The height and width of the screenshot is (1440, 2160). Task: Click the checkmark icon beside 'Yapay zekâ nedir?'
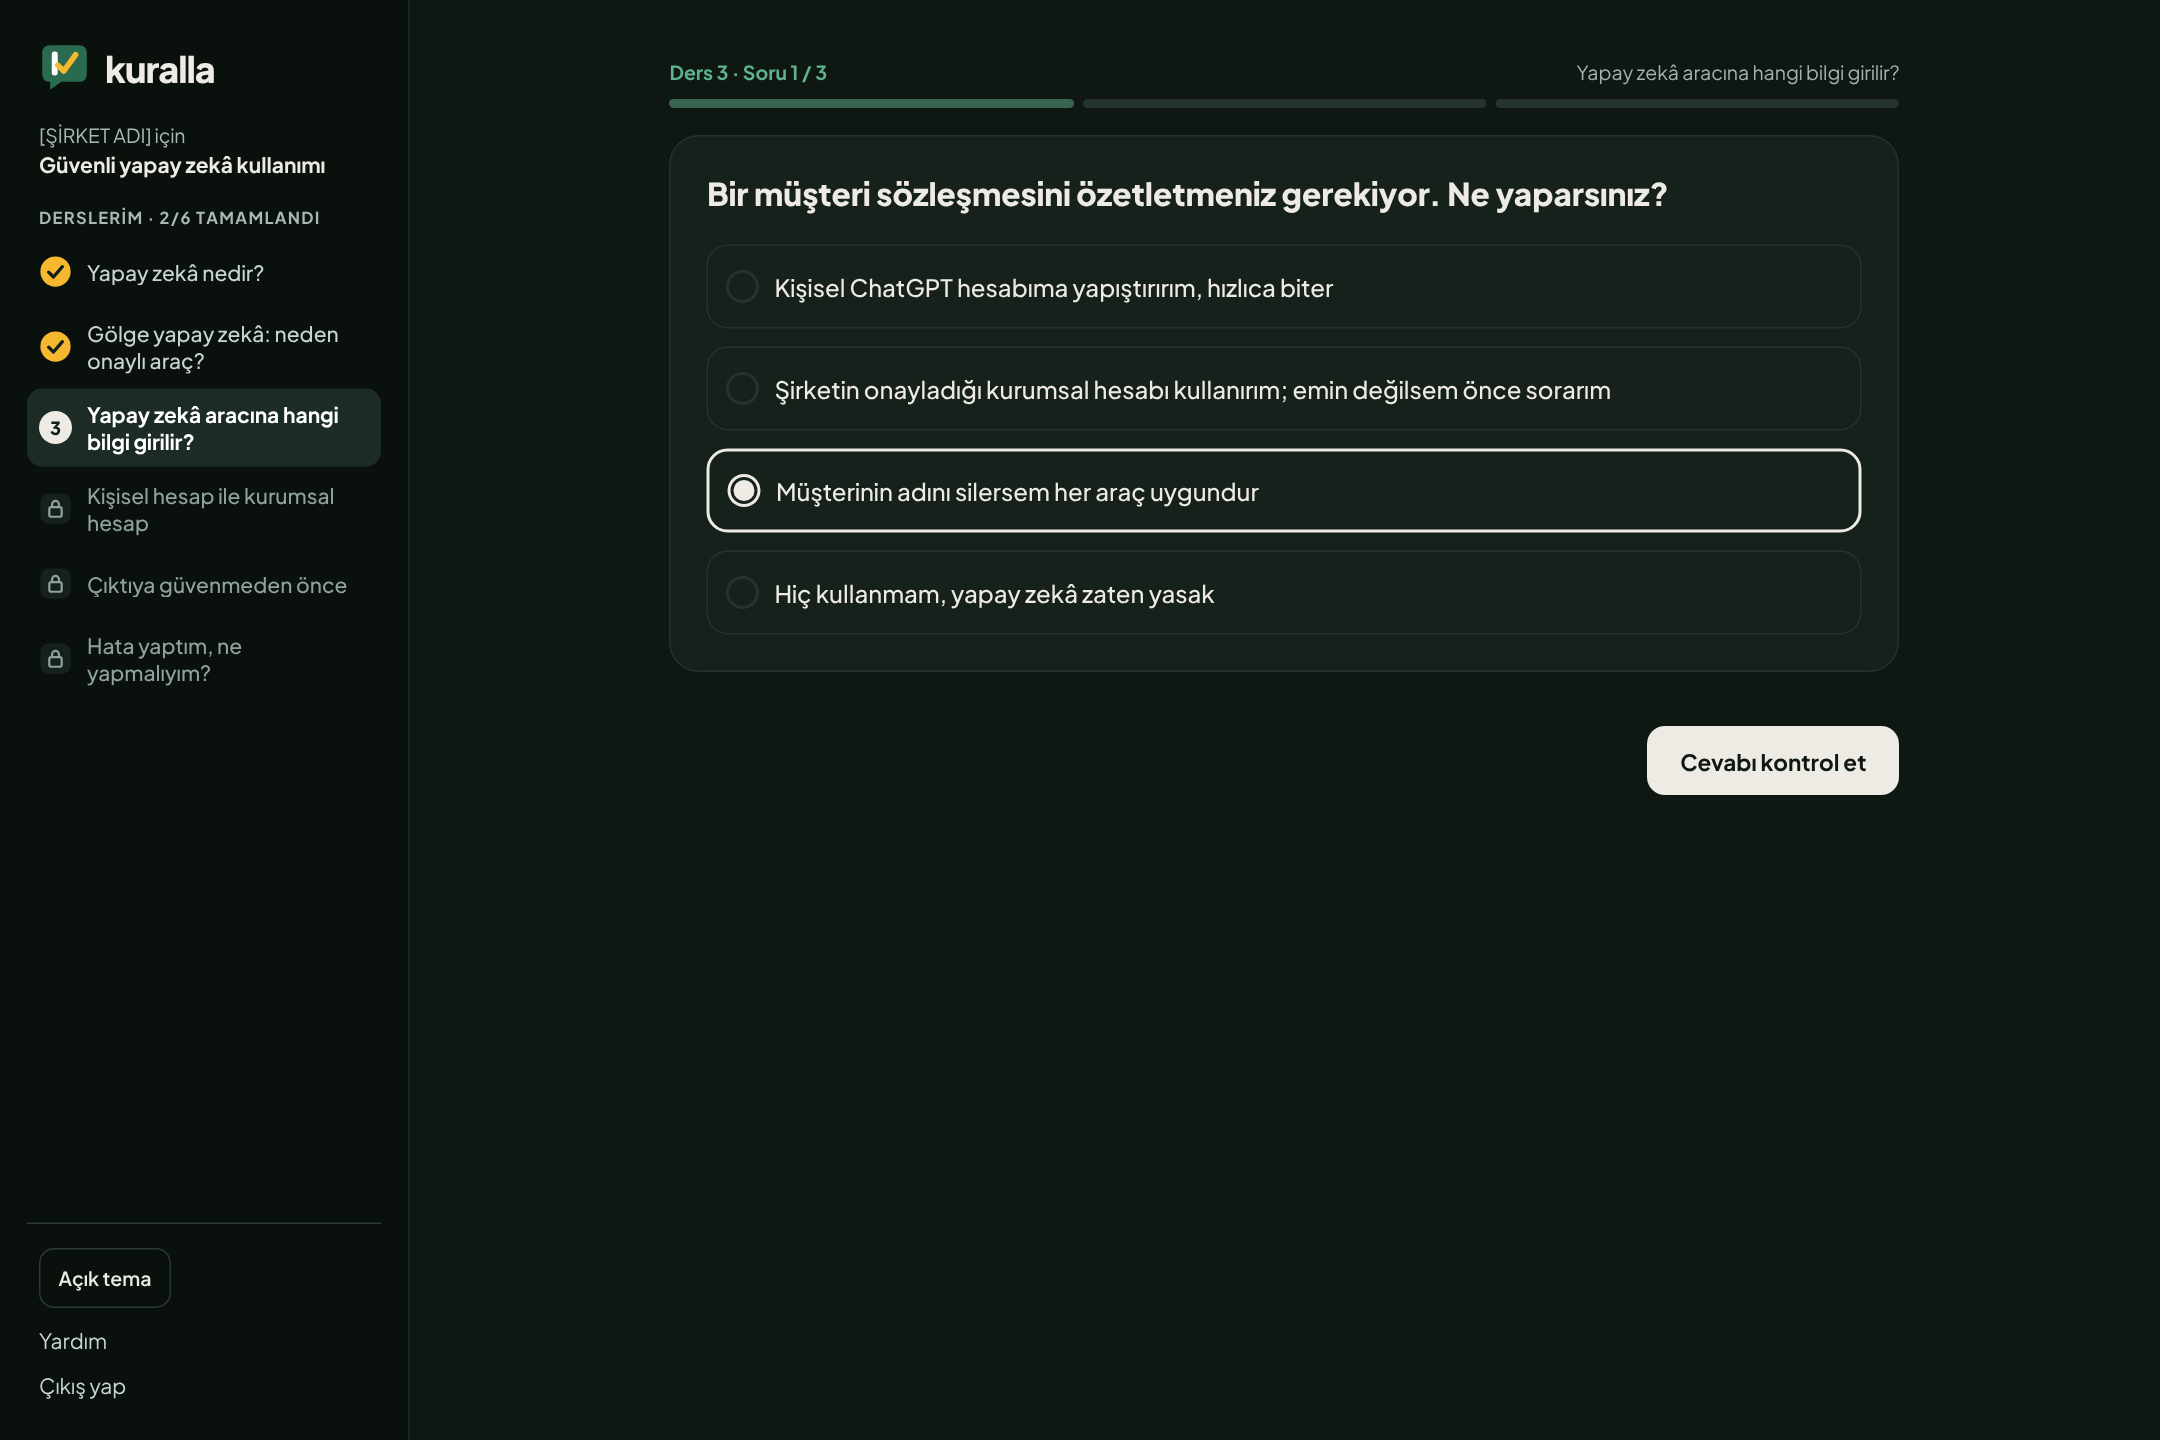pyautogui.click(x=55, y=272)
